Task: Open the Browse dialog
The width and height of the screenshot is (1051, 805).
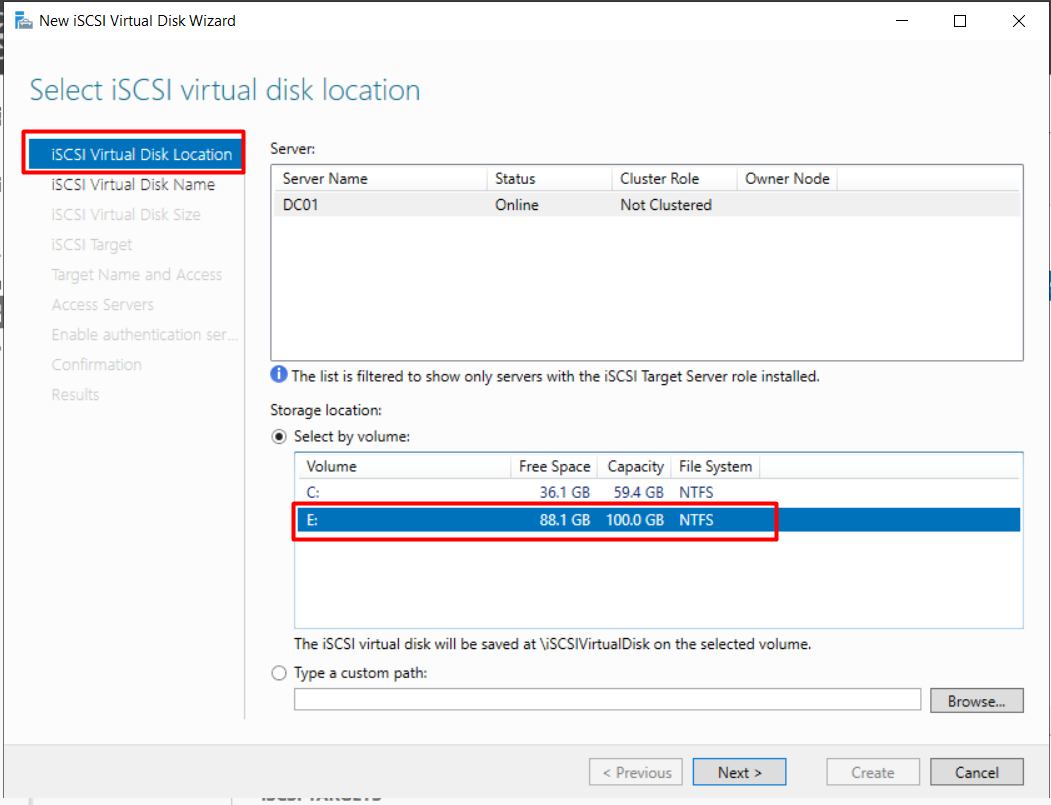Action: pyautogui.click(x=976, y=701)
